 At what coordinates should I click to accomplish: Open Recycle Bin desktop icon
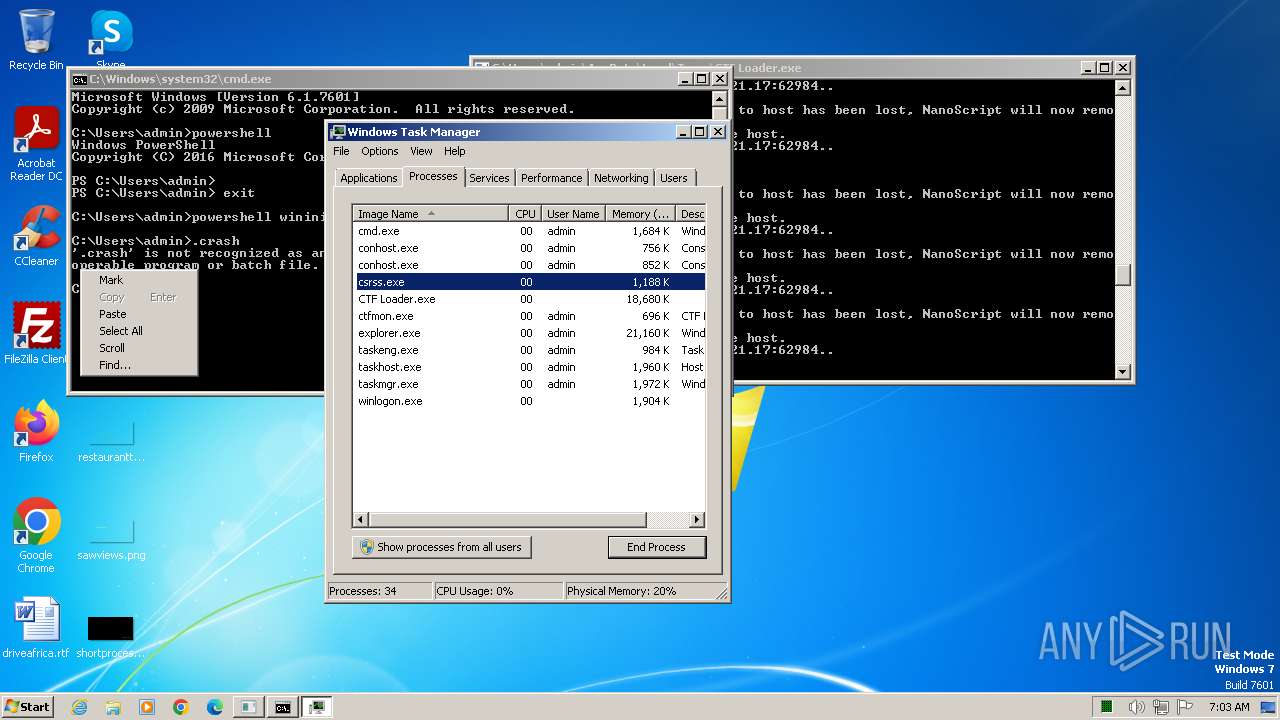(x=36, y=40)
